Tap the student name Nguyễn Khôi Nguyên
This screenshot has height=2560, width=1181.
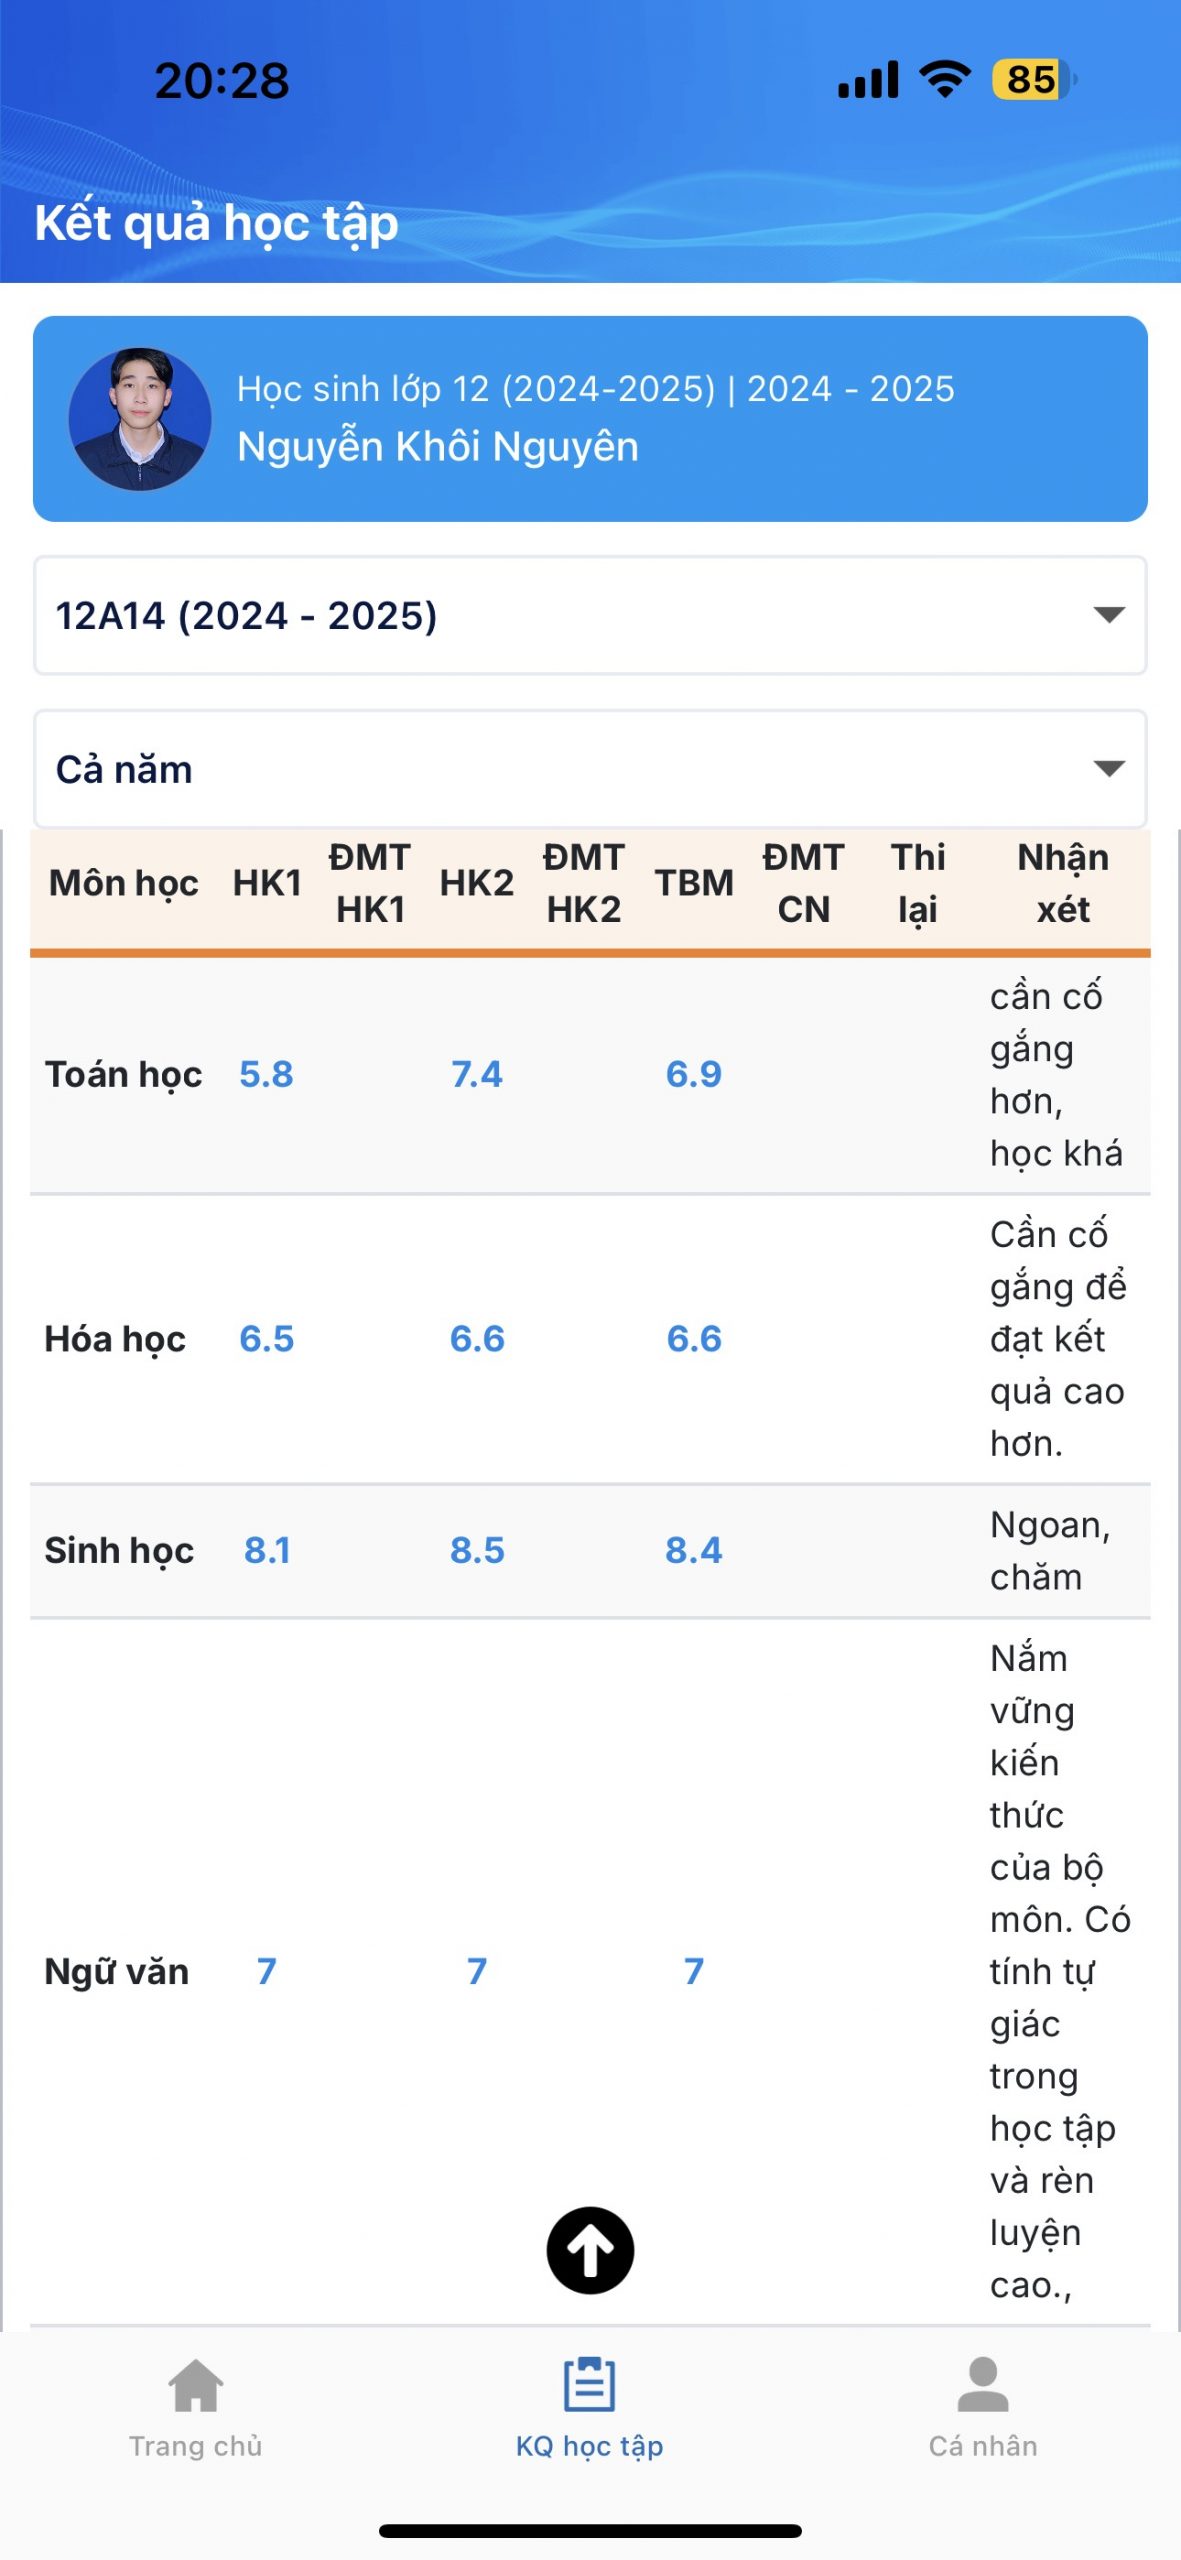pyautogui.click(x=438, y=447)
